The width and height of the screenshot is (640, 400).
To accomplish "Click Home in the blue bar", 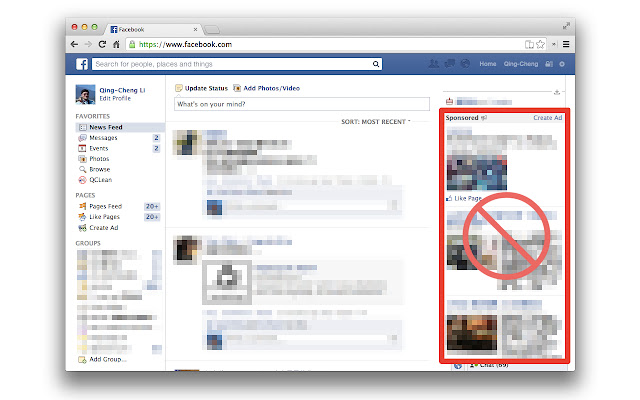I will point(488,64).
